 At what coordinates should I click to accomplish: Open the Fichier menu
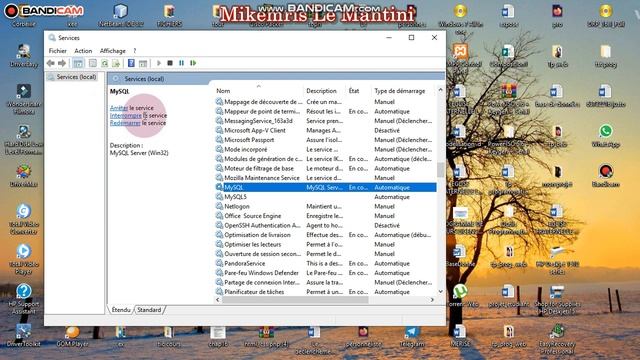point(58,51)
